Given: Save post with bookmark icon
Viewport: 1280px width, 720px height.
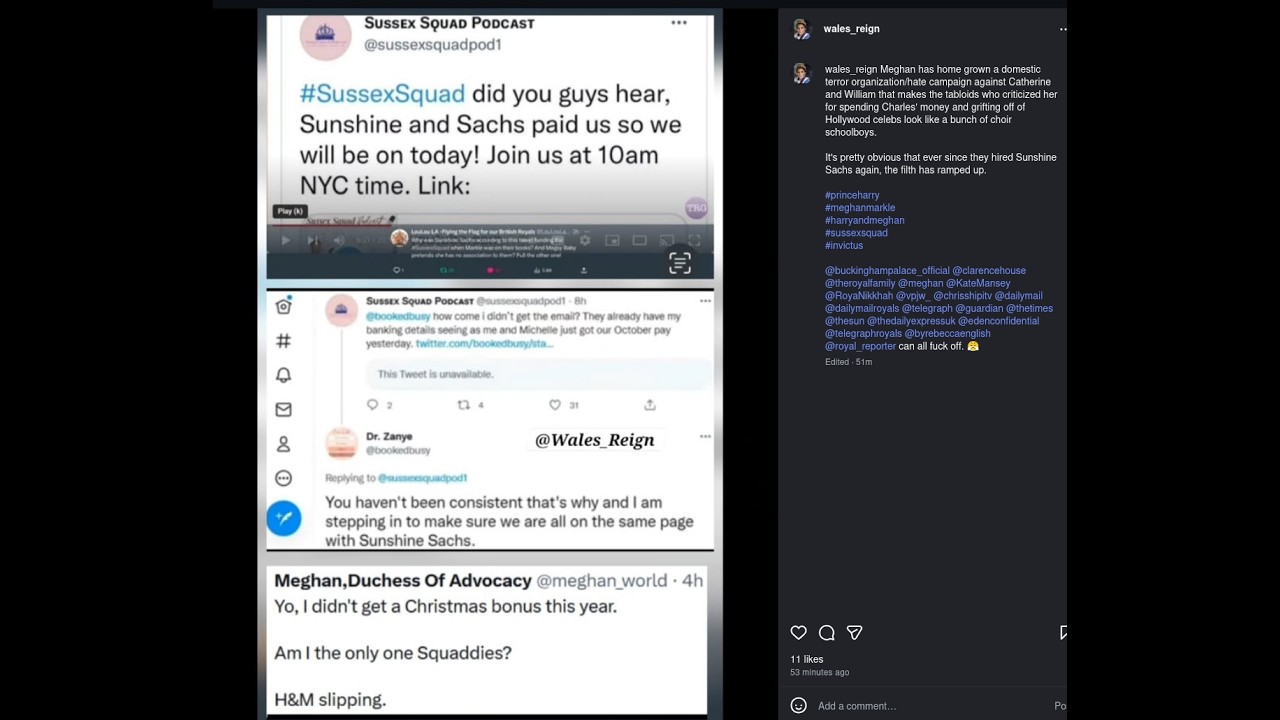Looking at the screenshot, I should (1063, 633).
